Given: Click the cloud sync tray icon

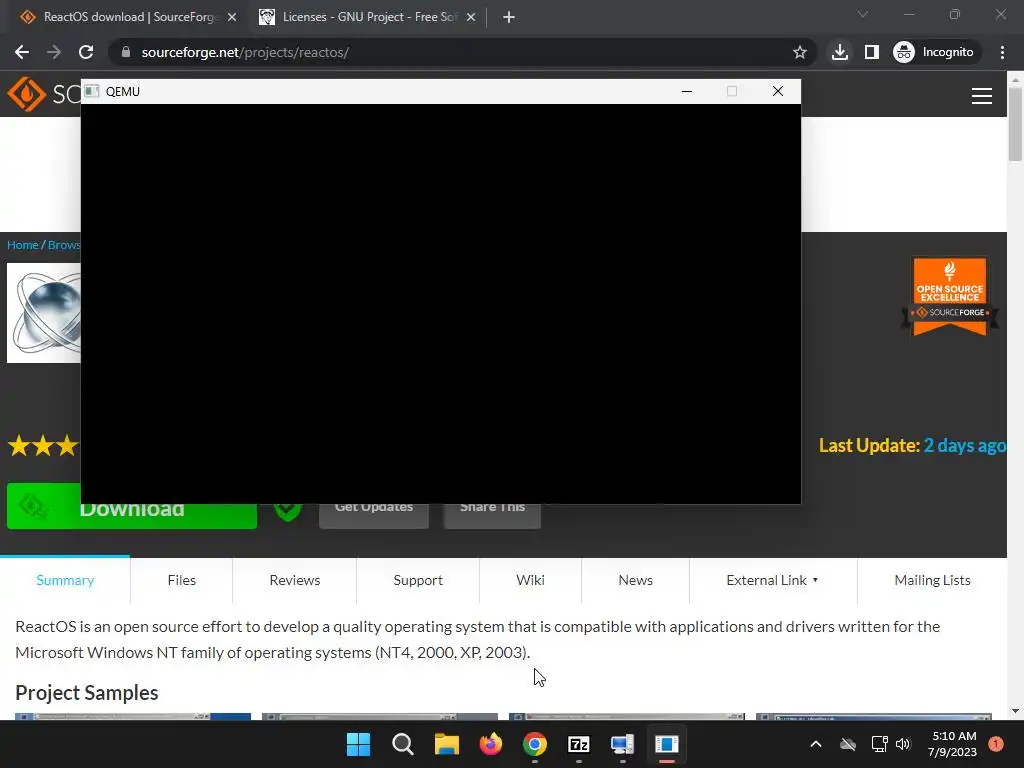Looking at the screenshot, I should click(x=848, y=744).
